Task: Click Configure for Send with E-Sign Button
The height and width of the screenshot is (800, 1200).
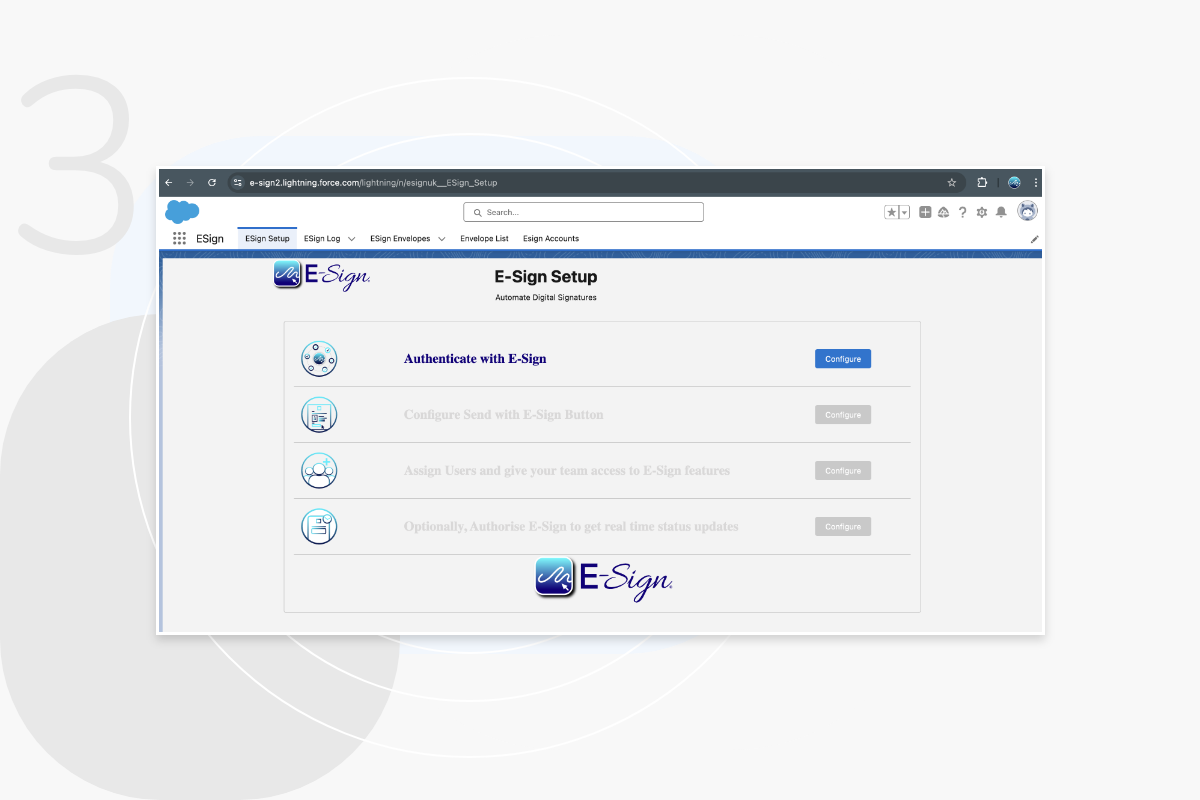Action: 843,415
